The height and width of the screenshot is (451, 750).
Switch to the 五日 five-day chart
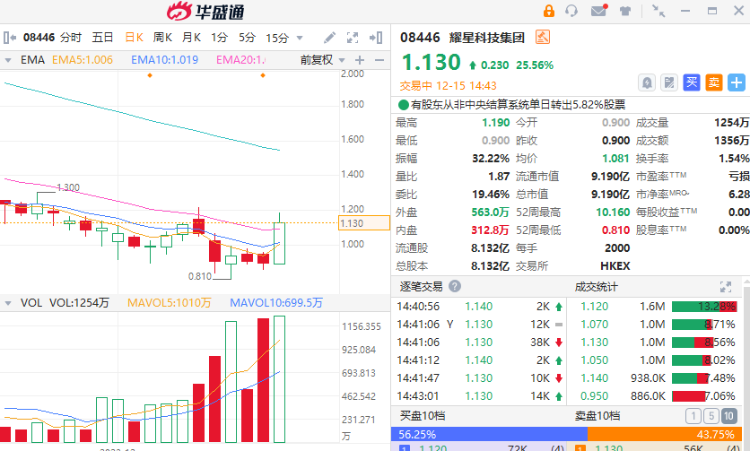click(x=102, y=37)
